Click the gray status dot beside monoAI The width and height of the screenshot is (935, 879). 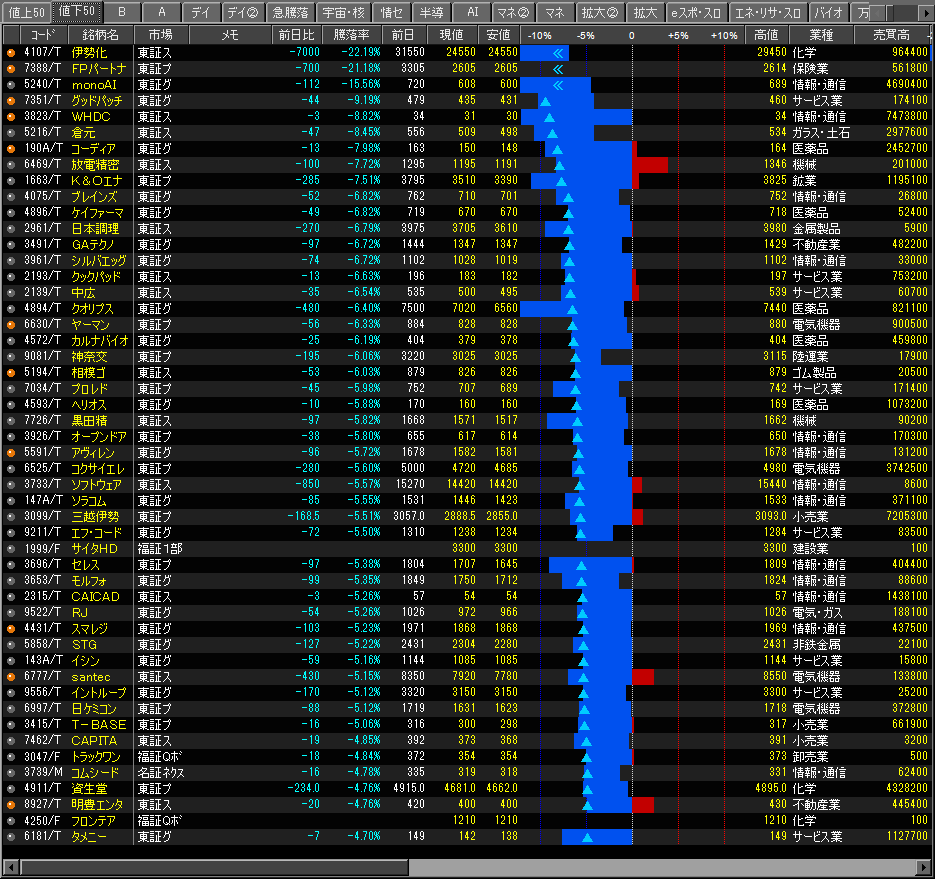click(x=11, y=84)
